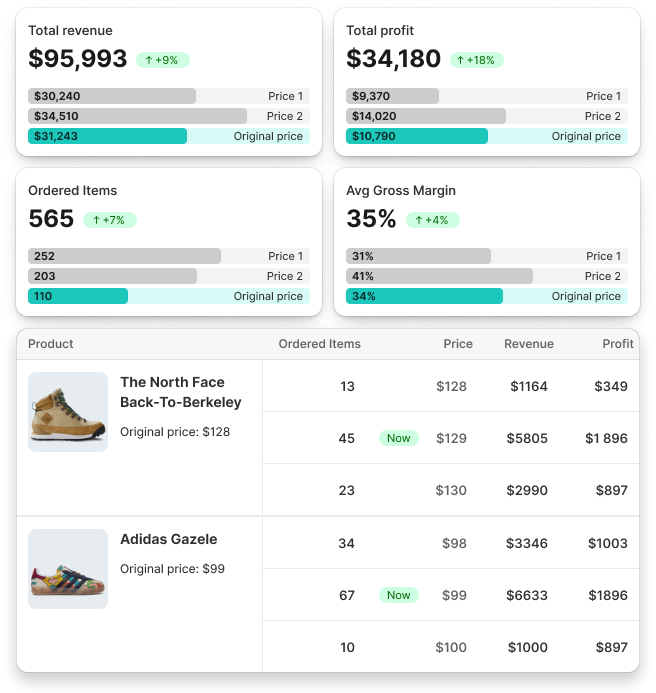Viewport: 656px width, 693px height.
Task: Sort table by Ordered Items column header
Action: [x=320, y=344]
